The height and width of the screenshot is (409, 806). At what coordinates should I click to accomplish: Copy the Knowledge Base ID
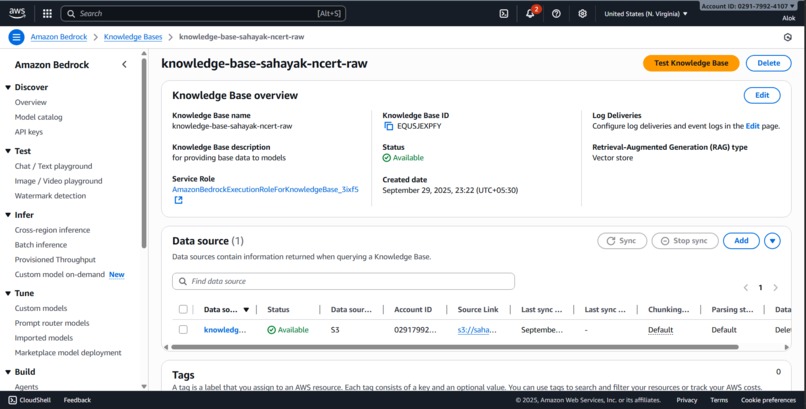coord(389,126)
